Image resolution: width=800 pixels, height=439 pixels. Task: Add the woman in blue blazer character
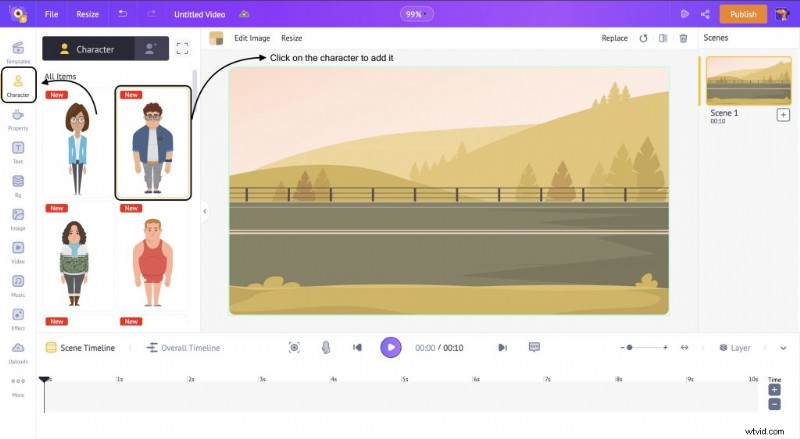[78, 143]
